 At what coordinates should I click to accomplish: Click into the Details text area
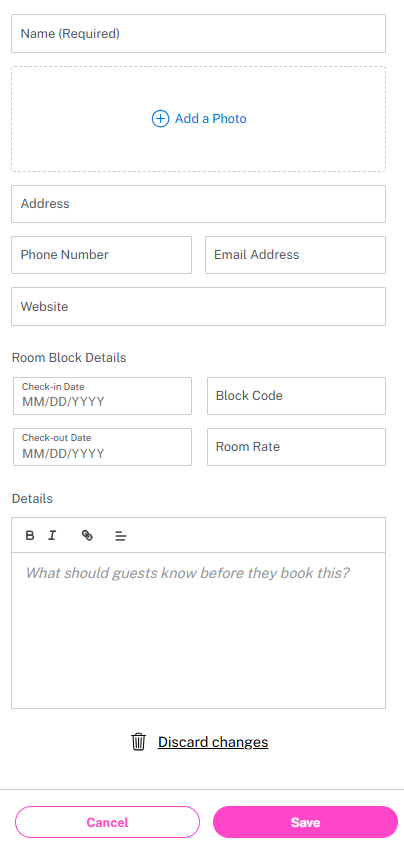[198, 630]
